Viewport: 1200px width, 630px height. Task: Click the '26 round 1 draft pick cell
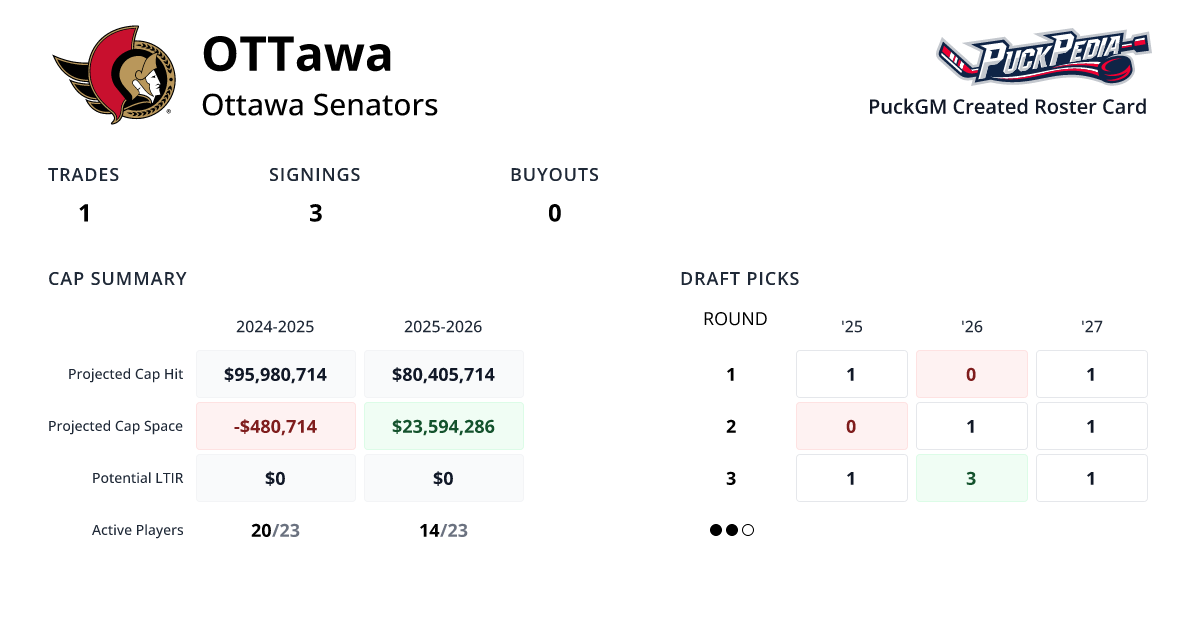[x=971, y=374]
